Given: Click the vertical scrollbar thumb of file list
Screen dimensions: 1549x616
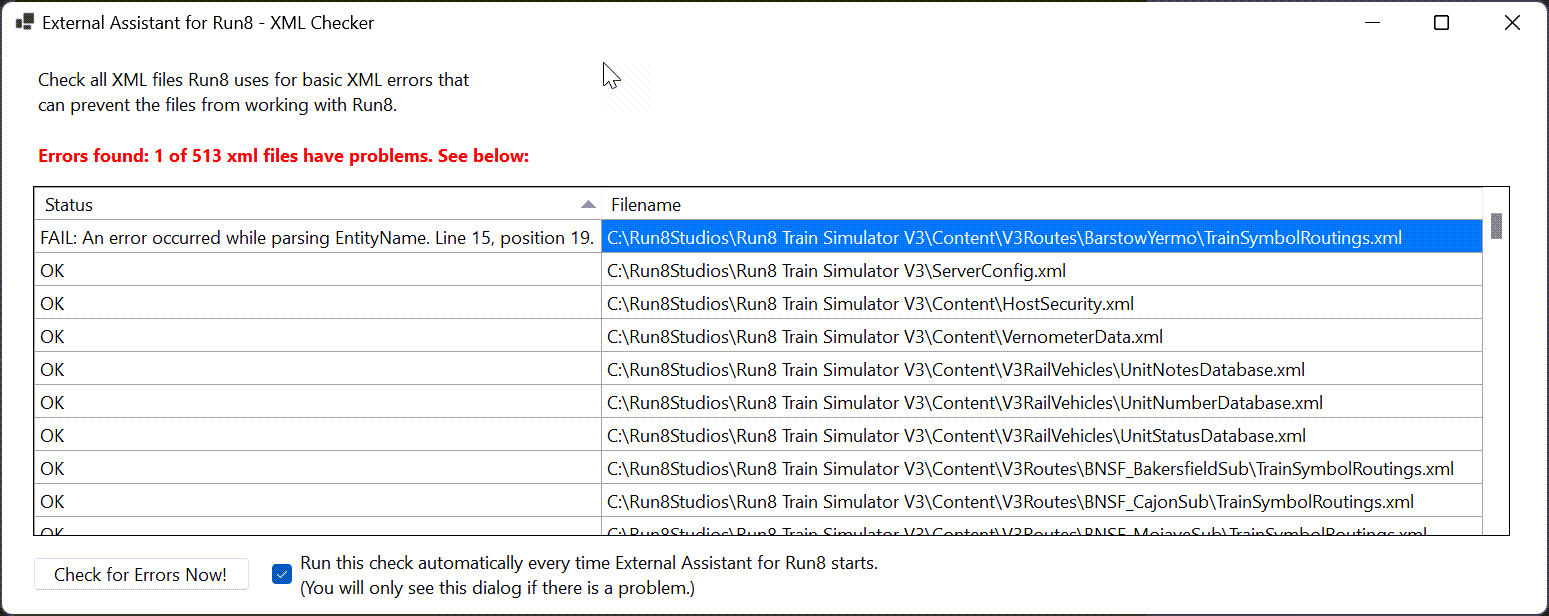Looking at the screenshot, I should click(x=1496, y=226).
